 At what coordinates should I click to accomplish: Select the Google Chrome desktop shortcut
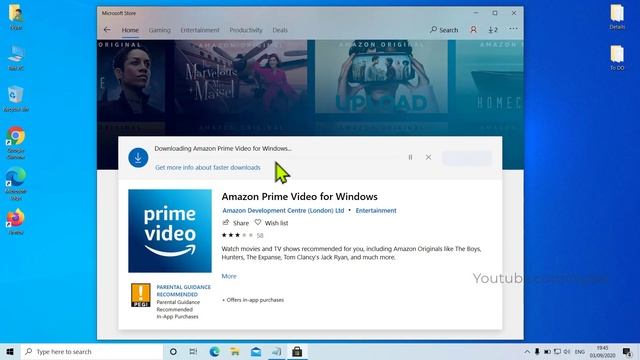coord(16,143)
